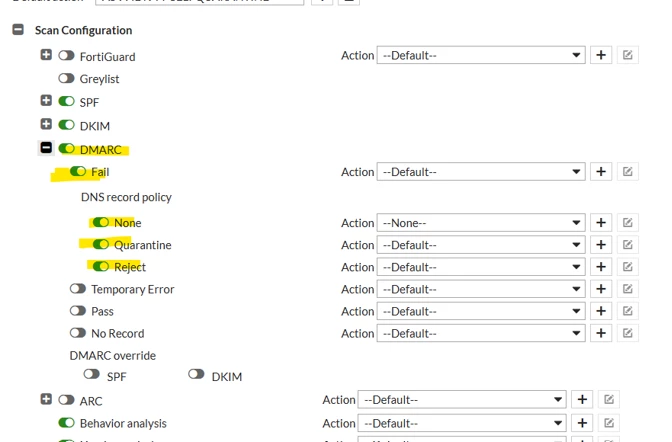
Task: Disable the Behavior analysis toggle
Action: click(66, 423)
